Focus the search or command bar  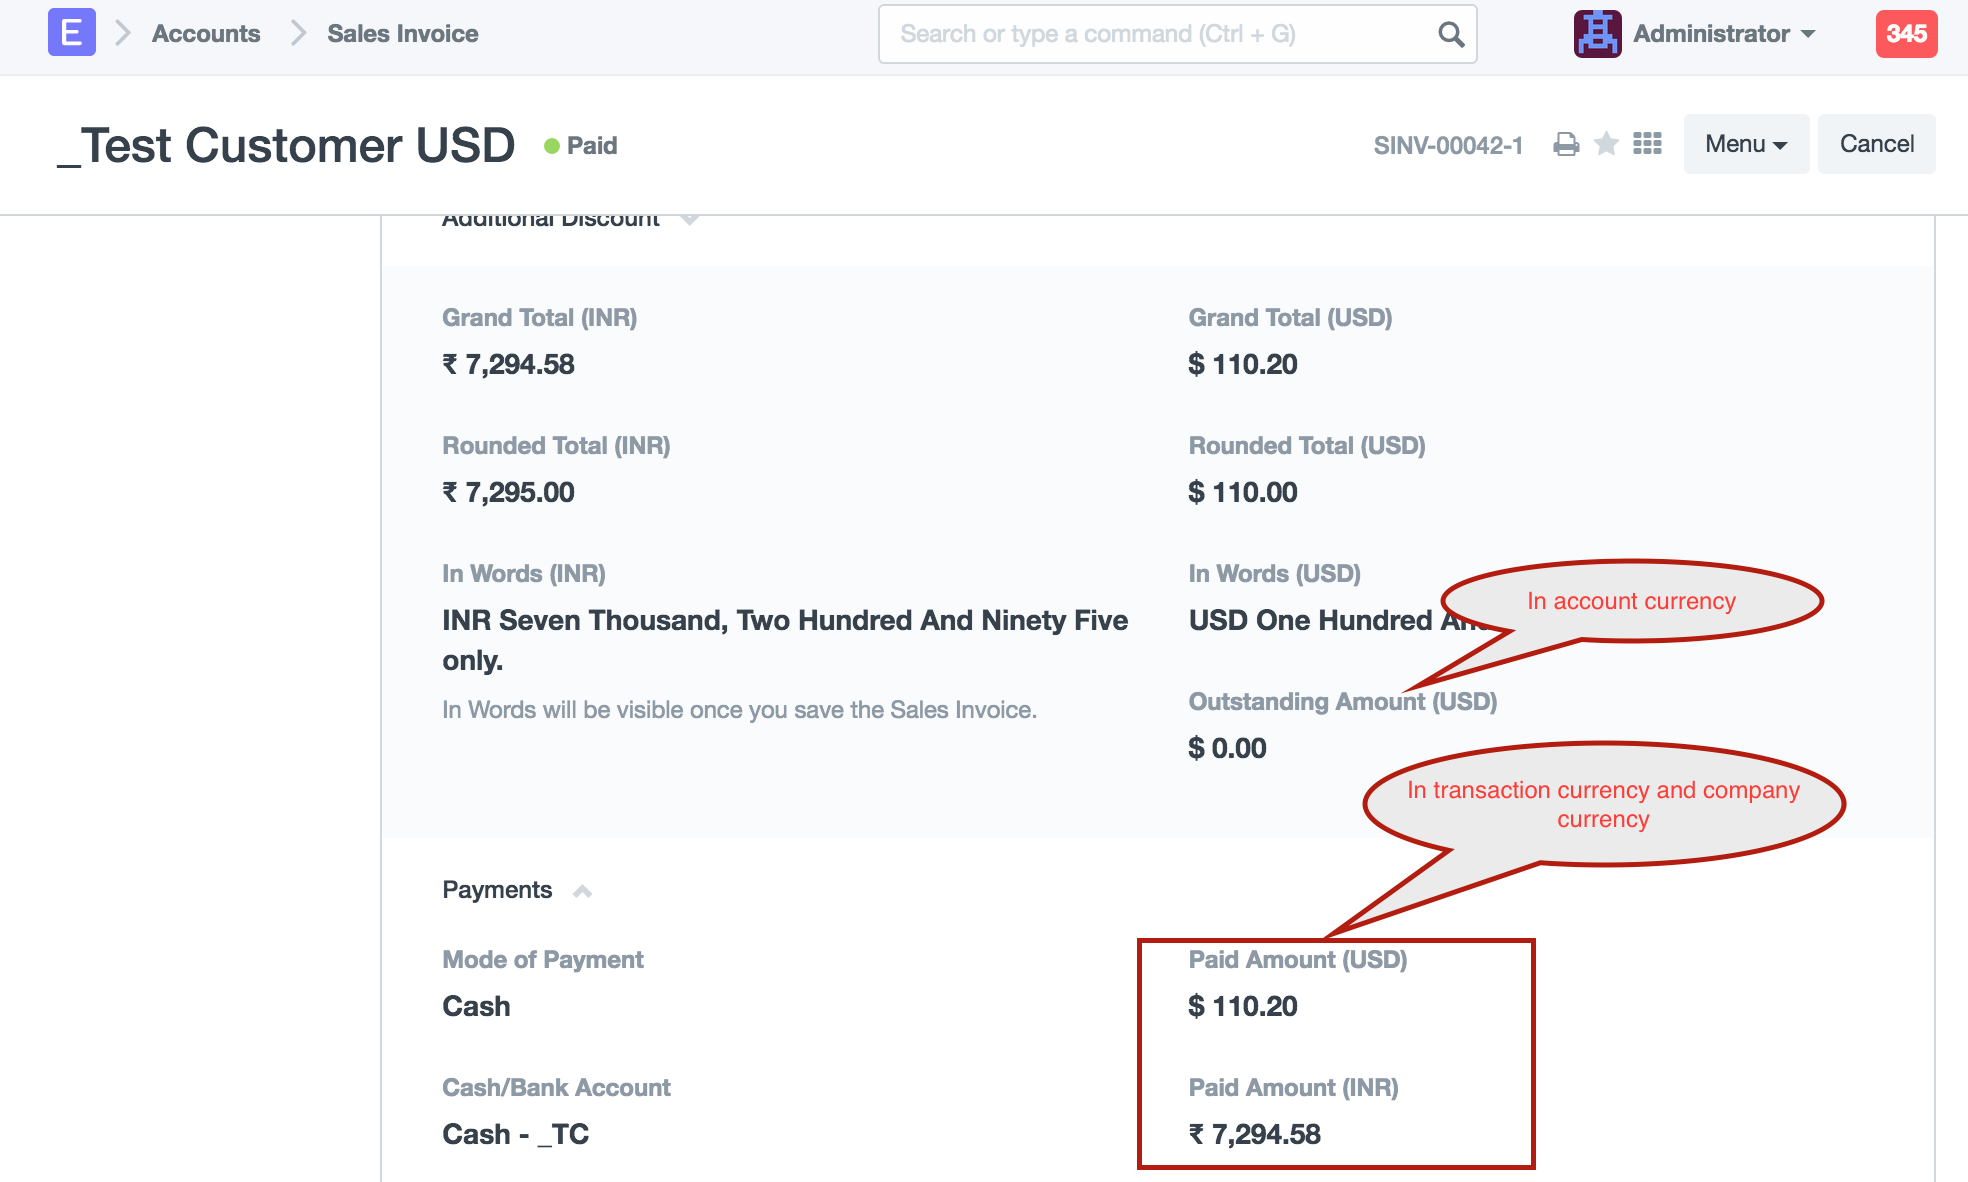[x=1160, y=34]
